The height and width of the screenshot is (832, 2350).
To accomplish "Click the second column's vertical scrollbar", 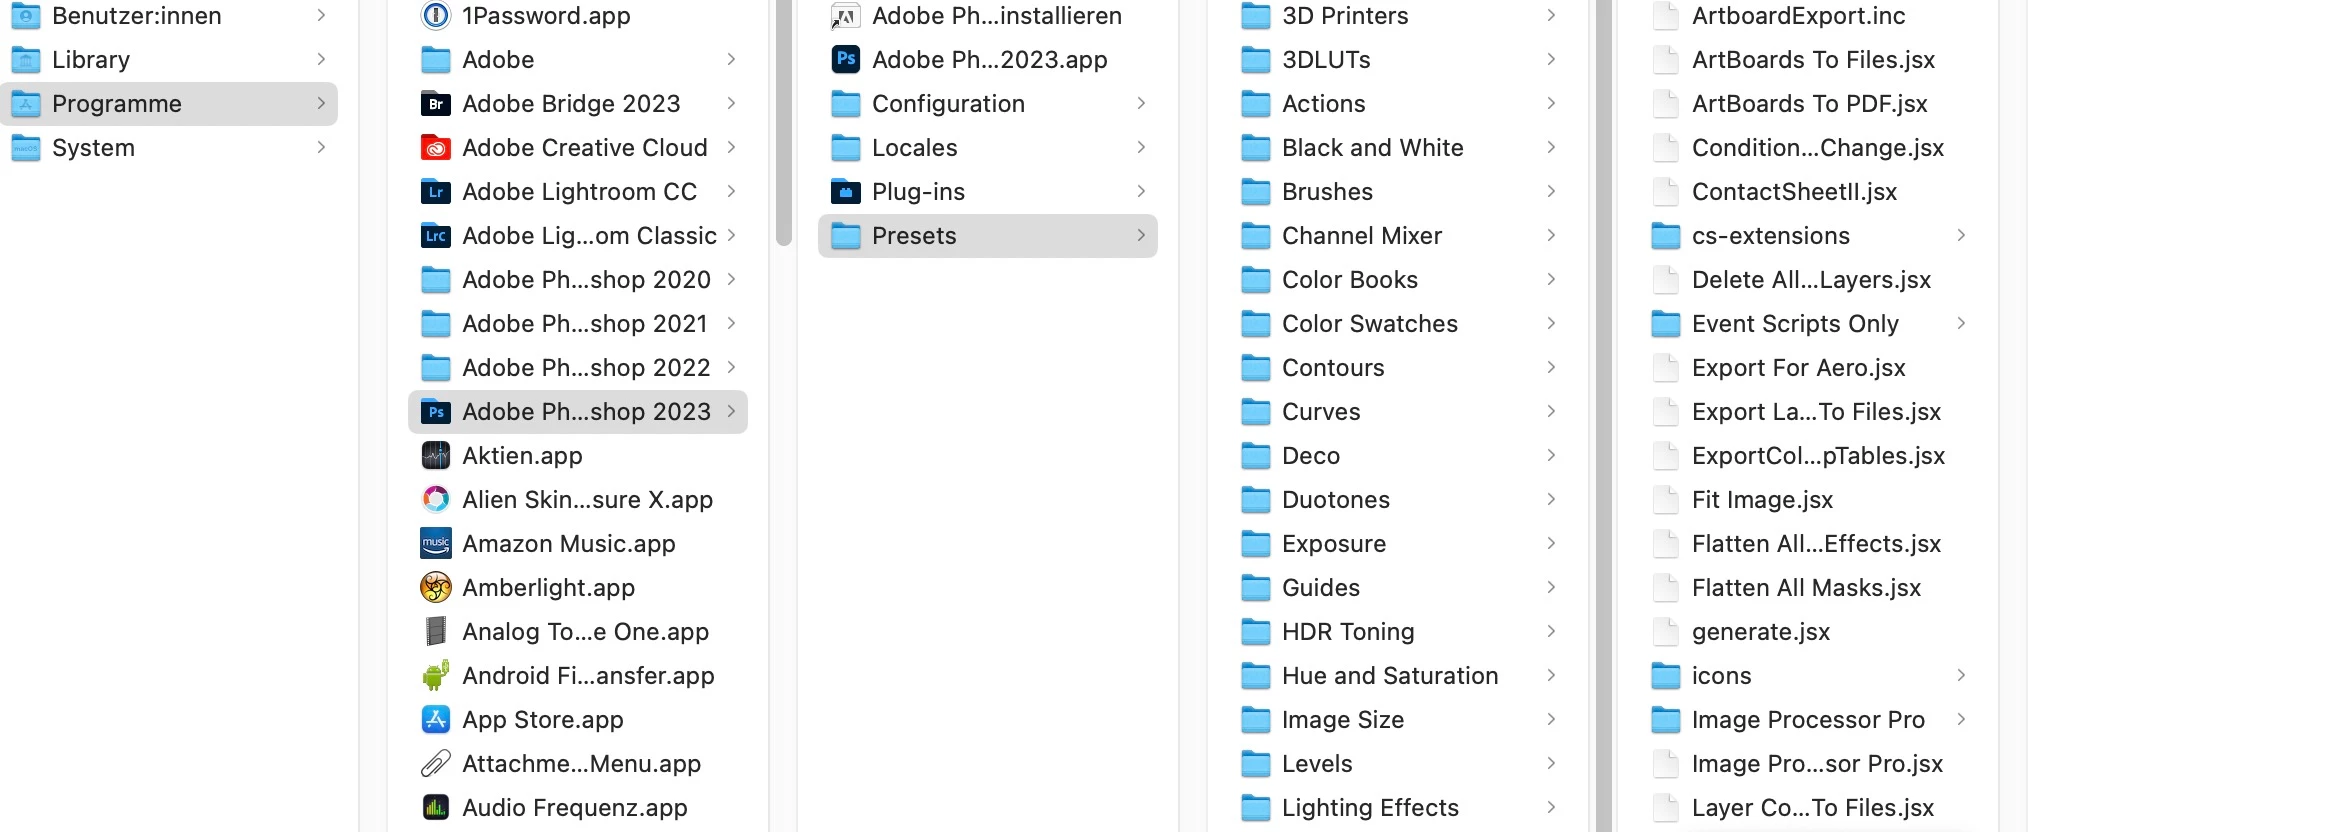I will [784, 122].
